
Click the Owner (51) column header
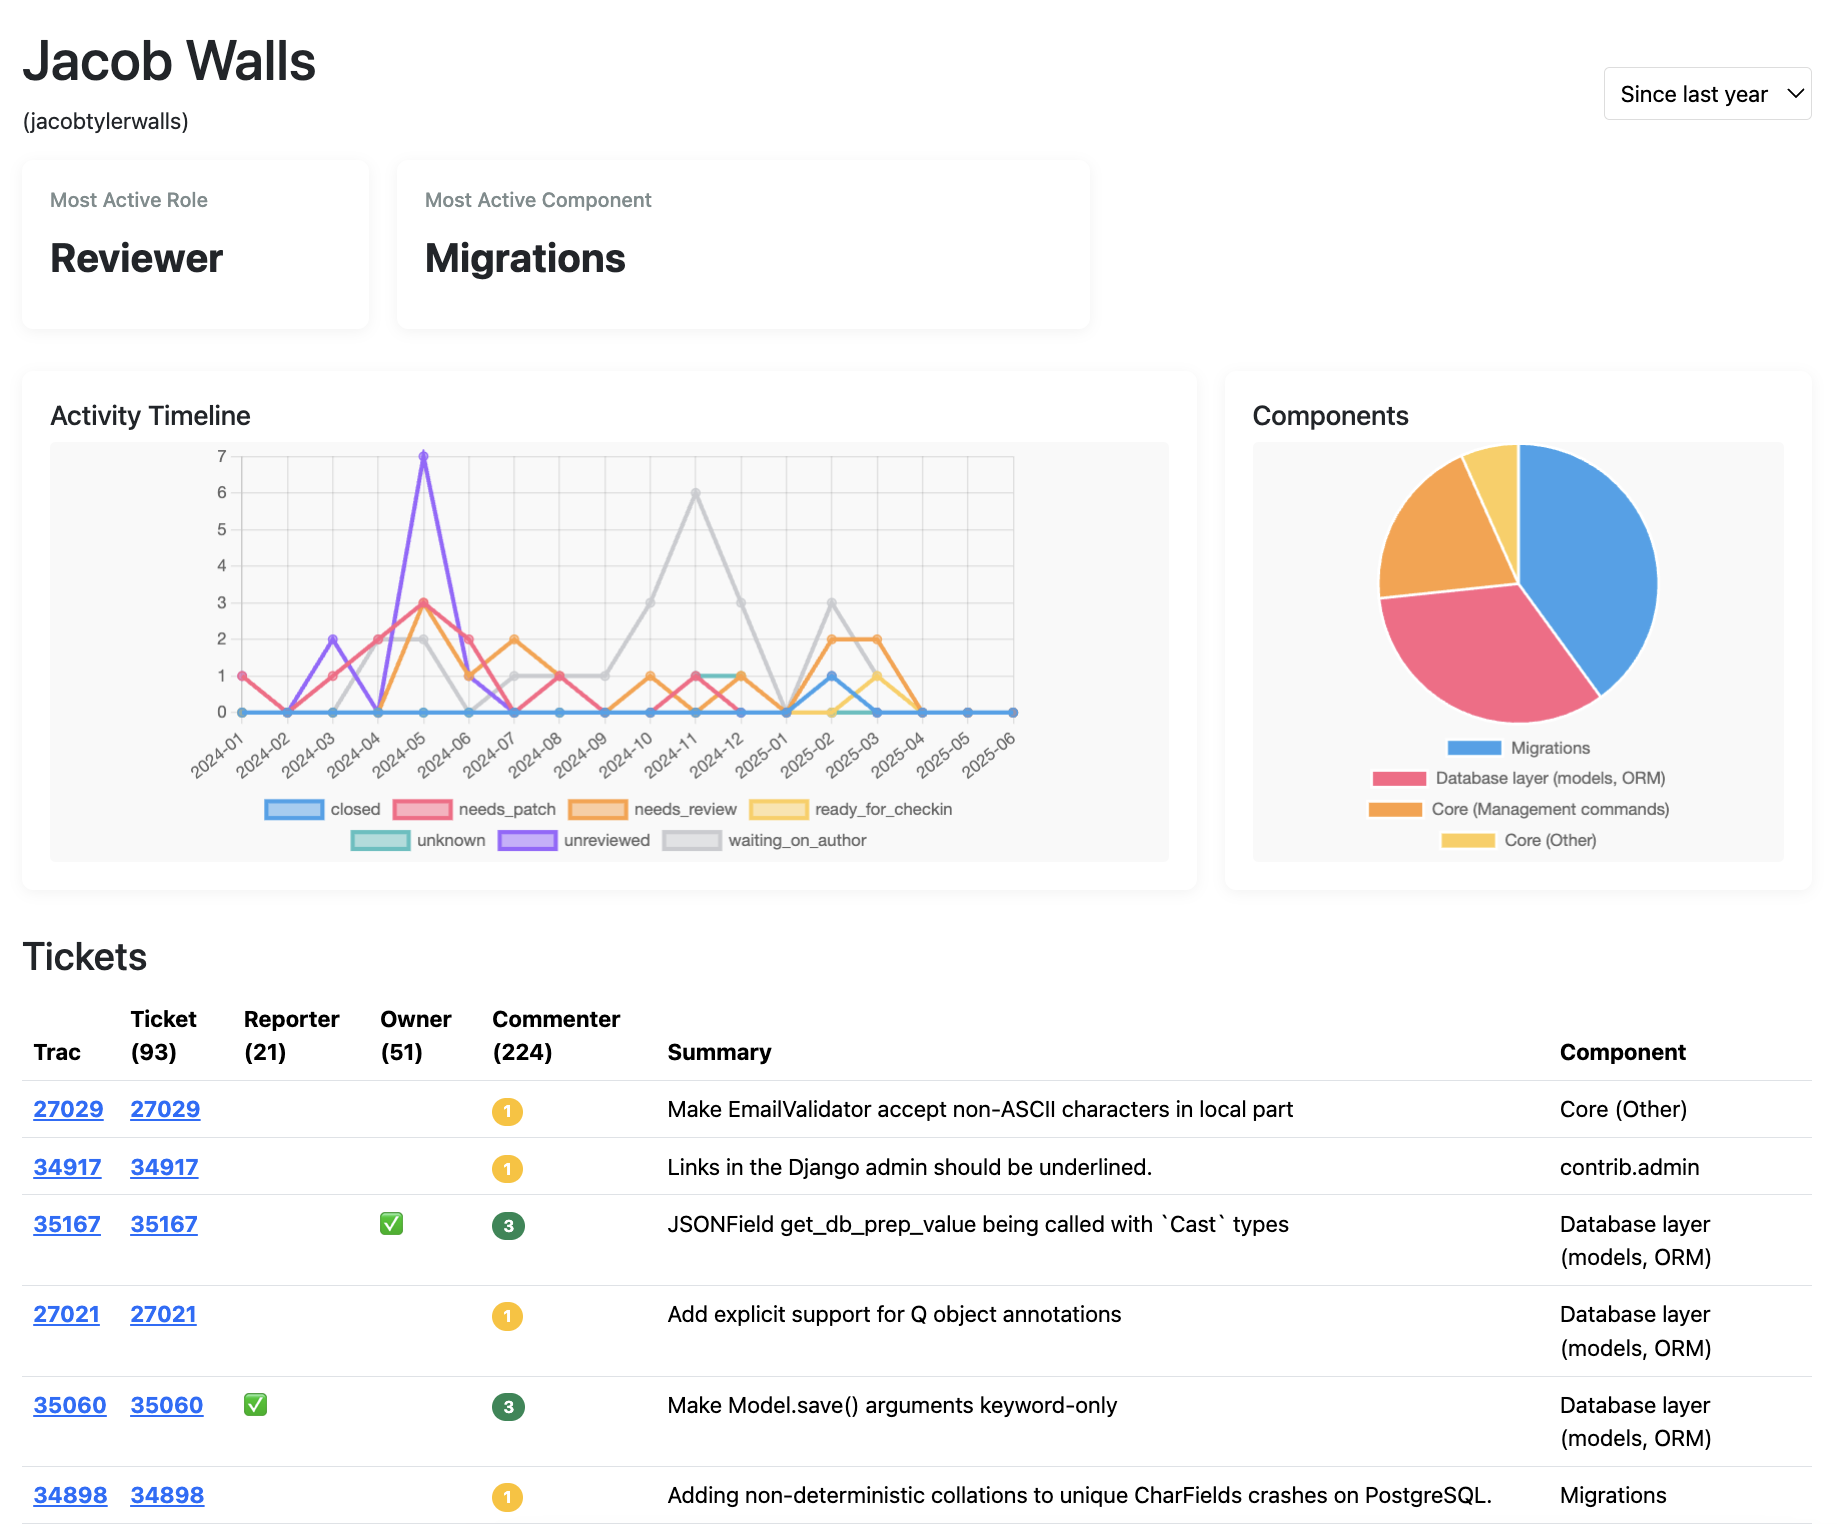[416, 1035]
